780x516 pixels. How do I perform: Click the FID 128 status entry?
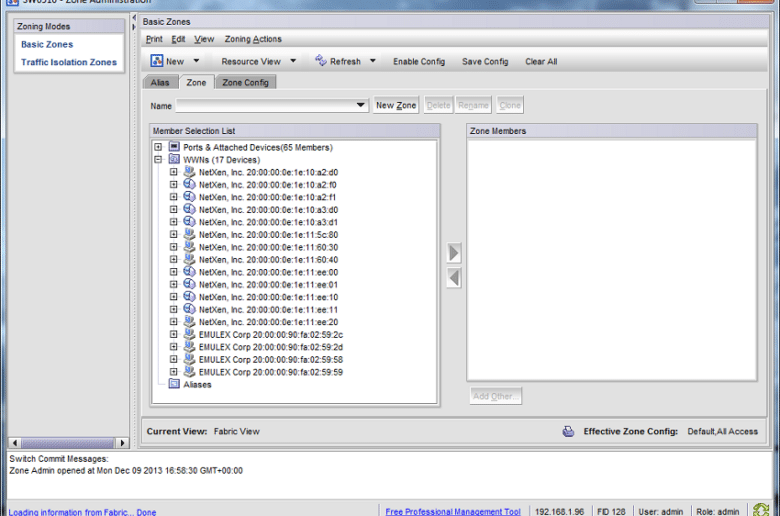(611, 511)
